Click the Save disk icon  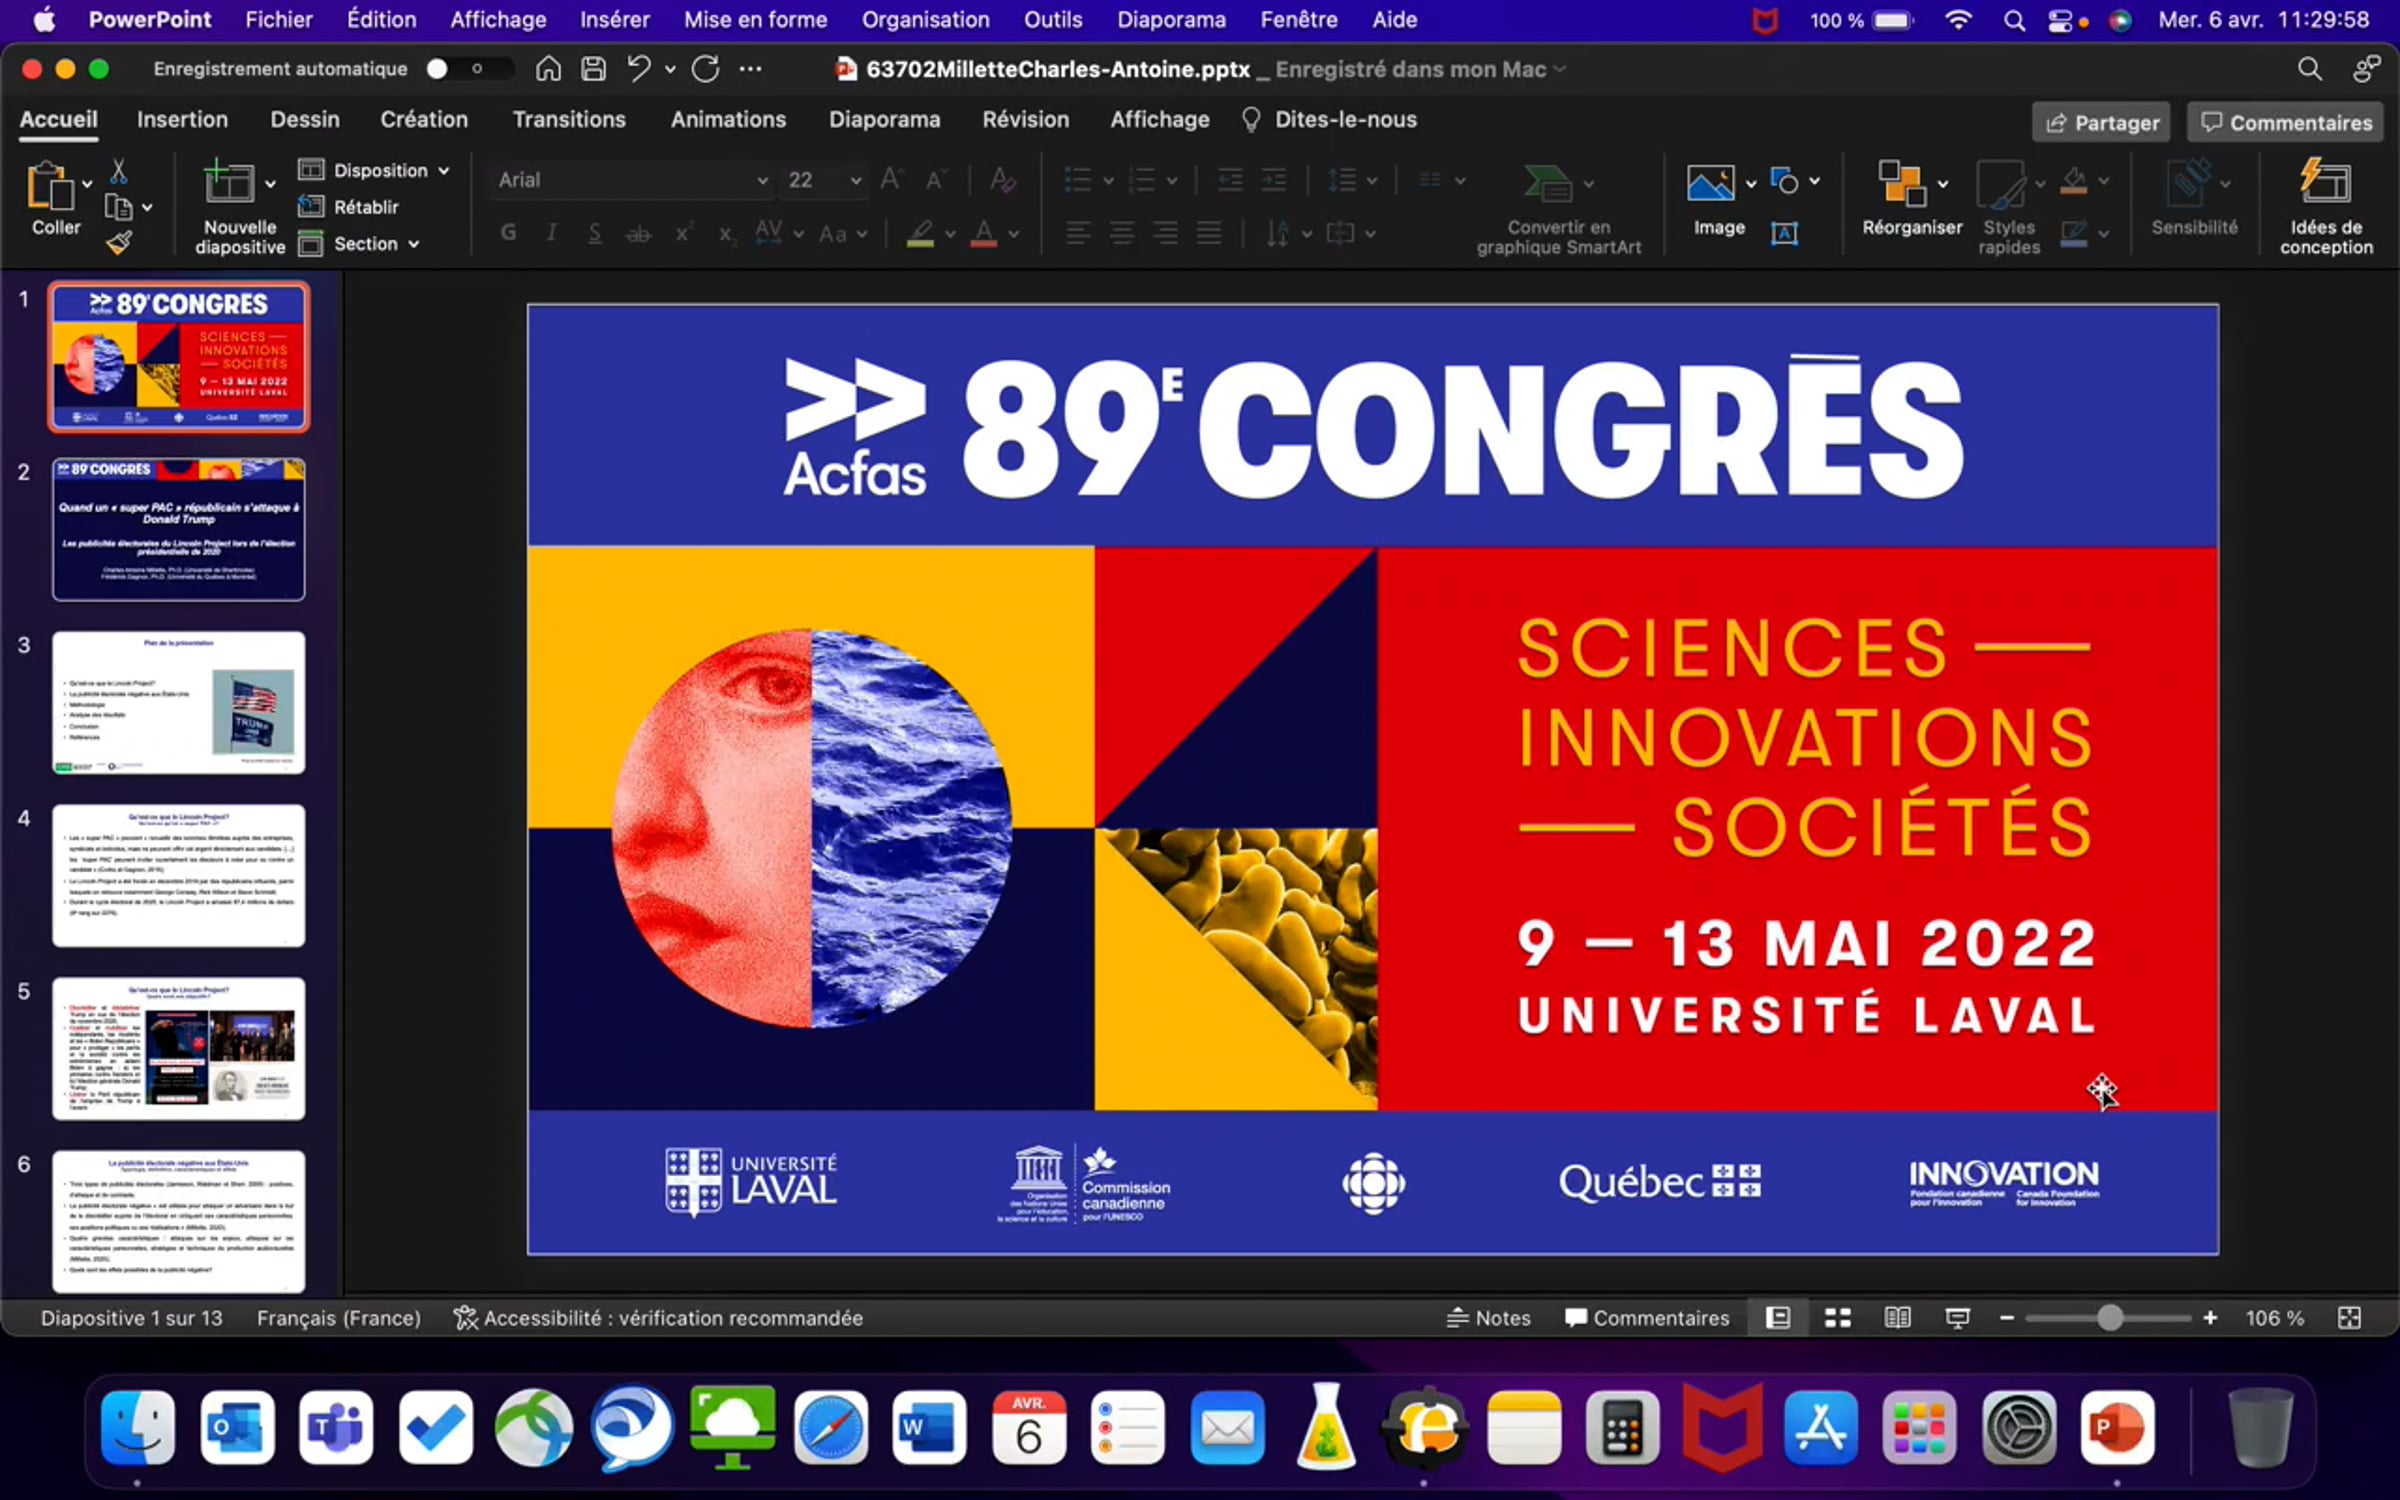(594, 69)
